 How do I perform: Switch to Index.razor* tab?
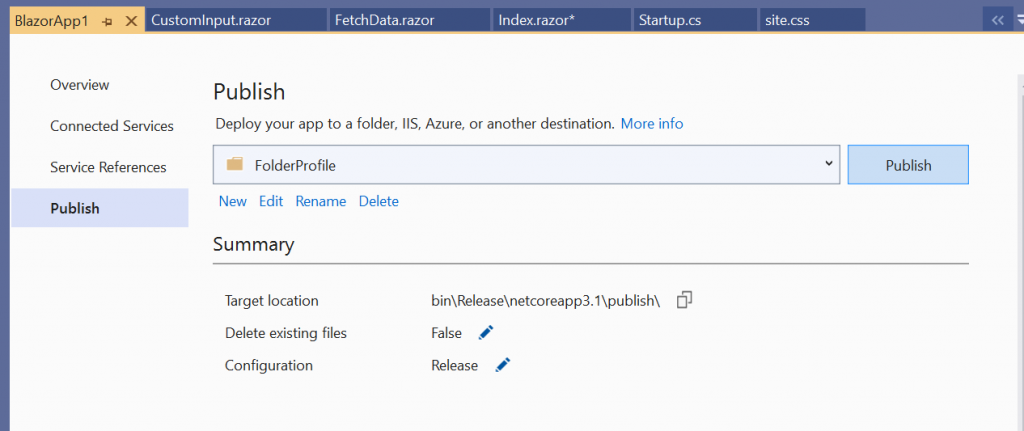click(537, 21)
